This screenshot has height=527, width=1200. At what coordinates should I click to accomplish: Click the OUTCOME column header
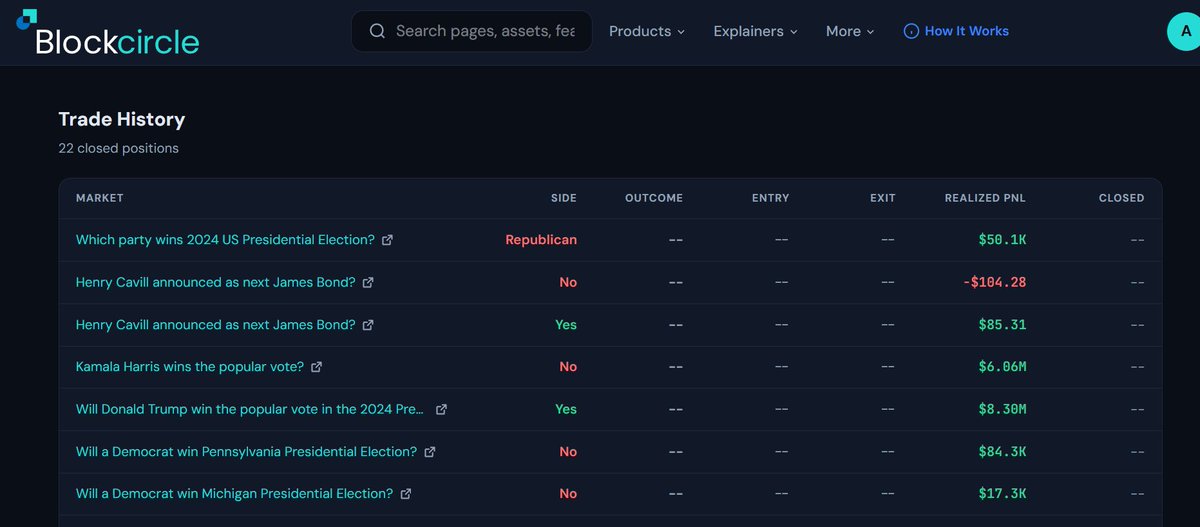click(x=654, y=198)
